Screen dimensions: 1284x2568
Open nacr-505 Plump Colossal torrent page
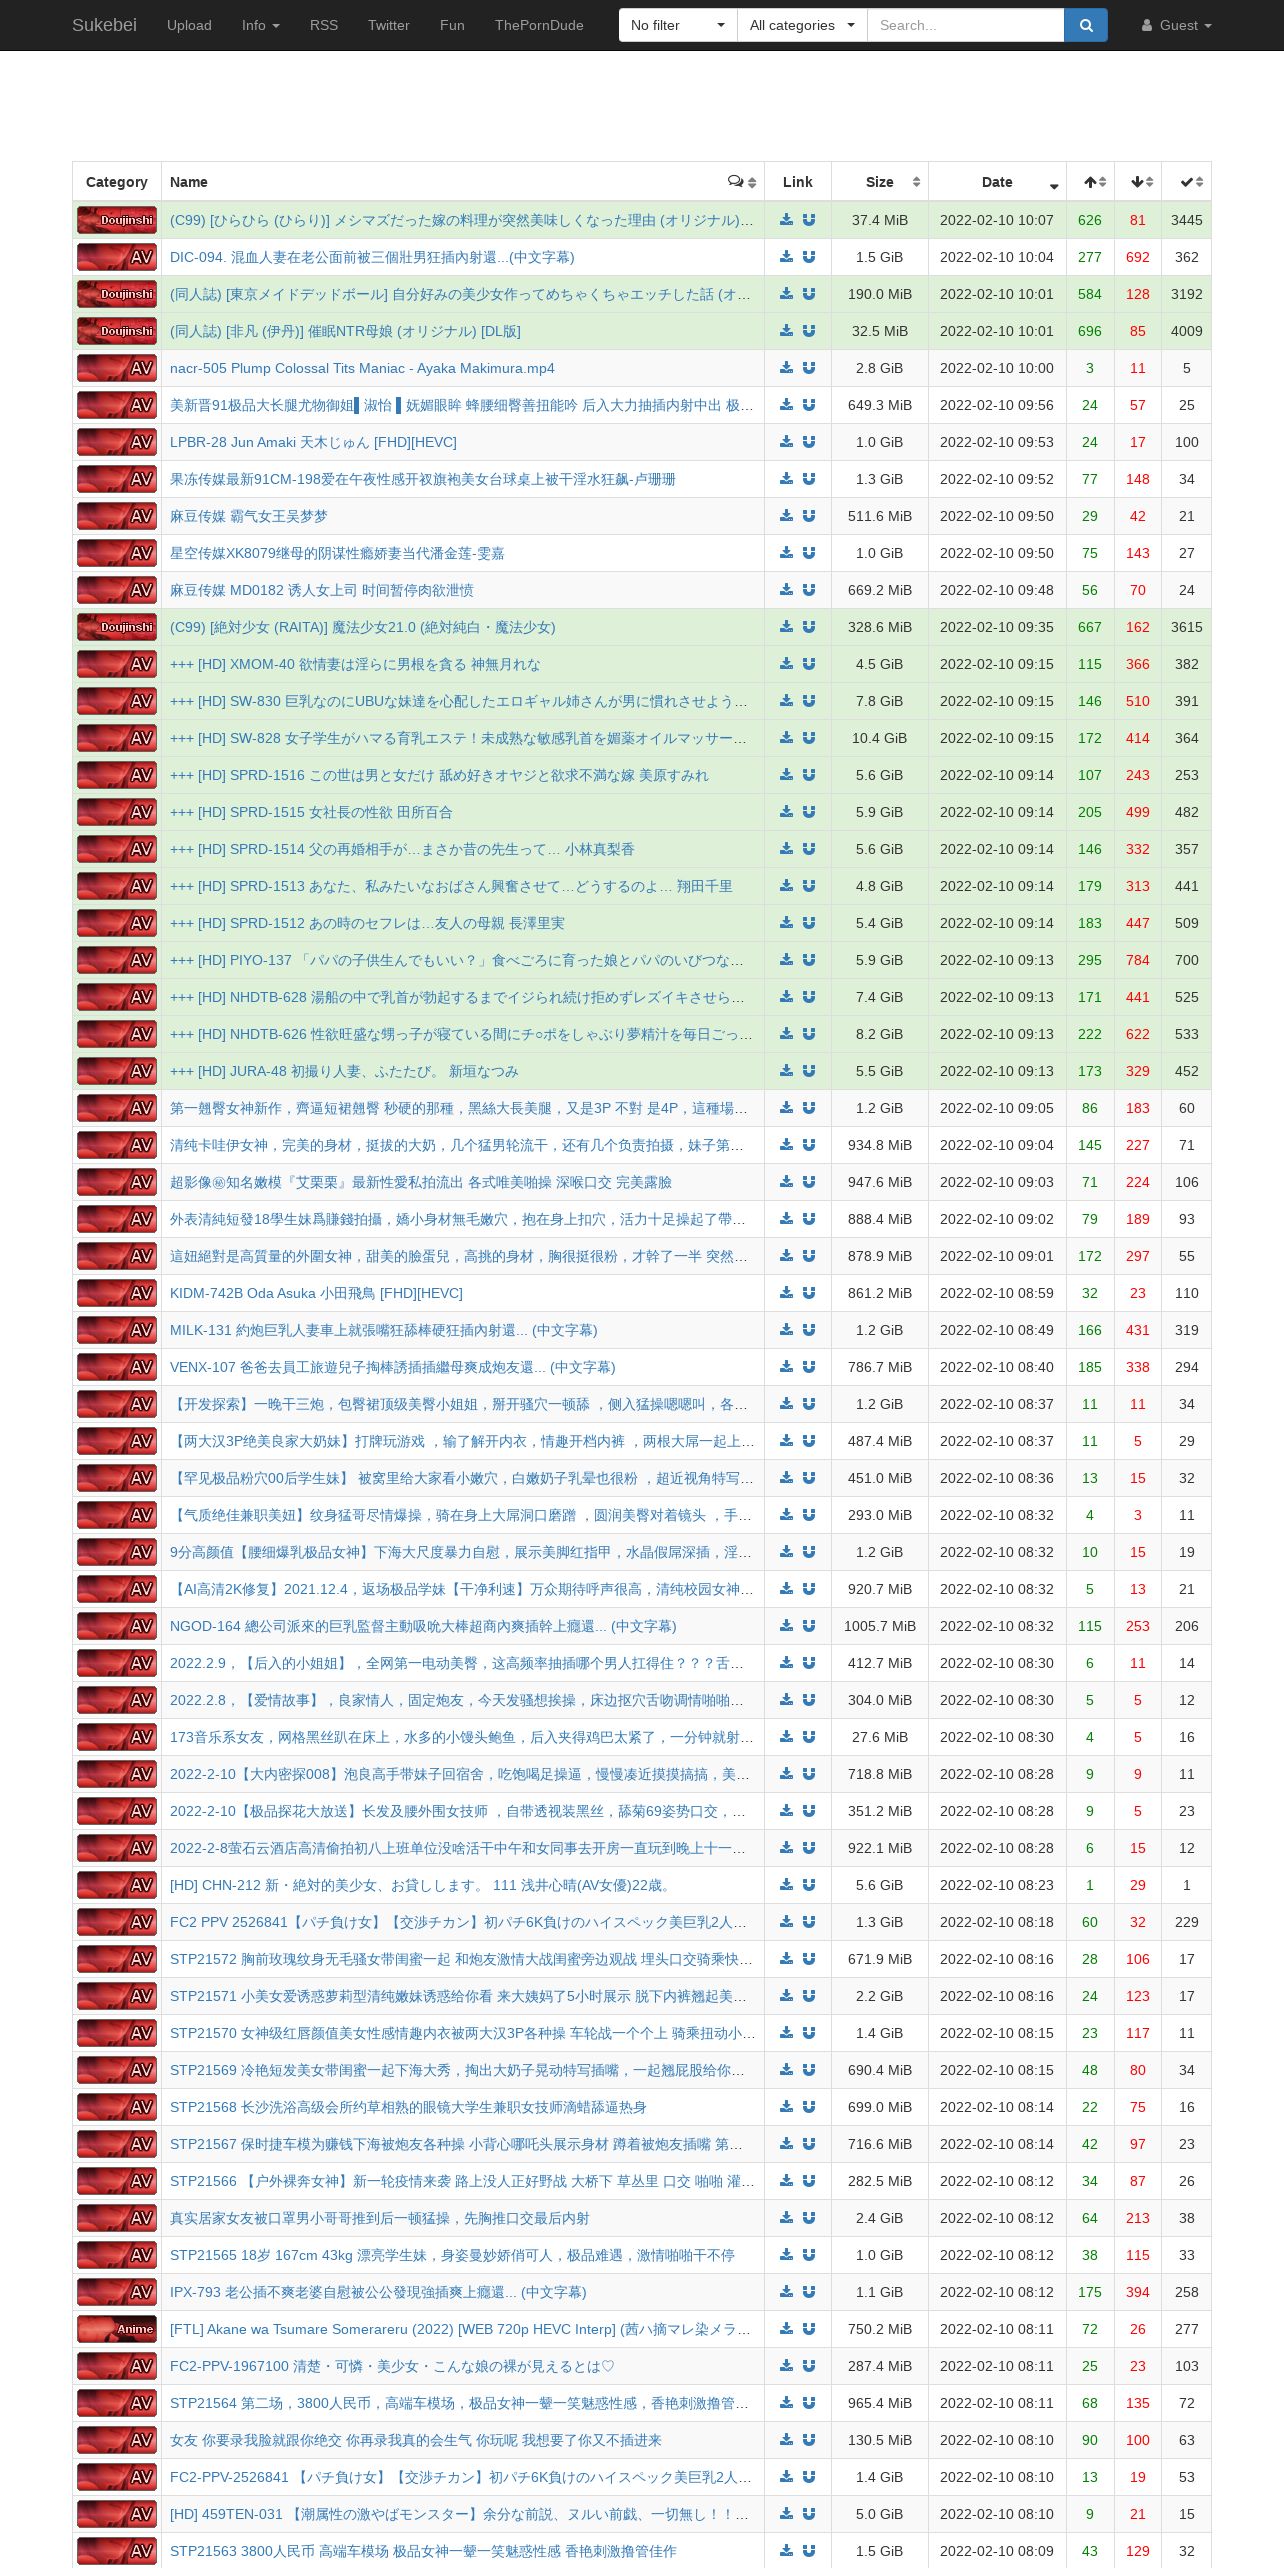coord(362,368)
